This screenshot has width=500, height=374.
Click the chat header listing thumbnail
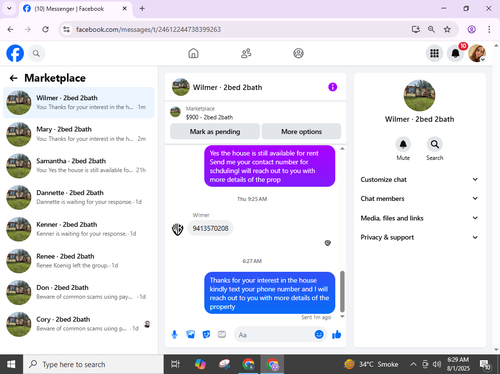click(181, 87)
